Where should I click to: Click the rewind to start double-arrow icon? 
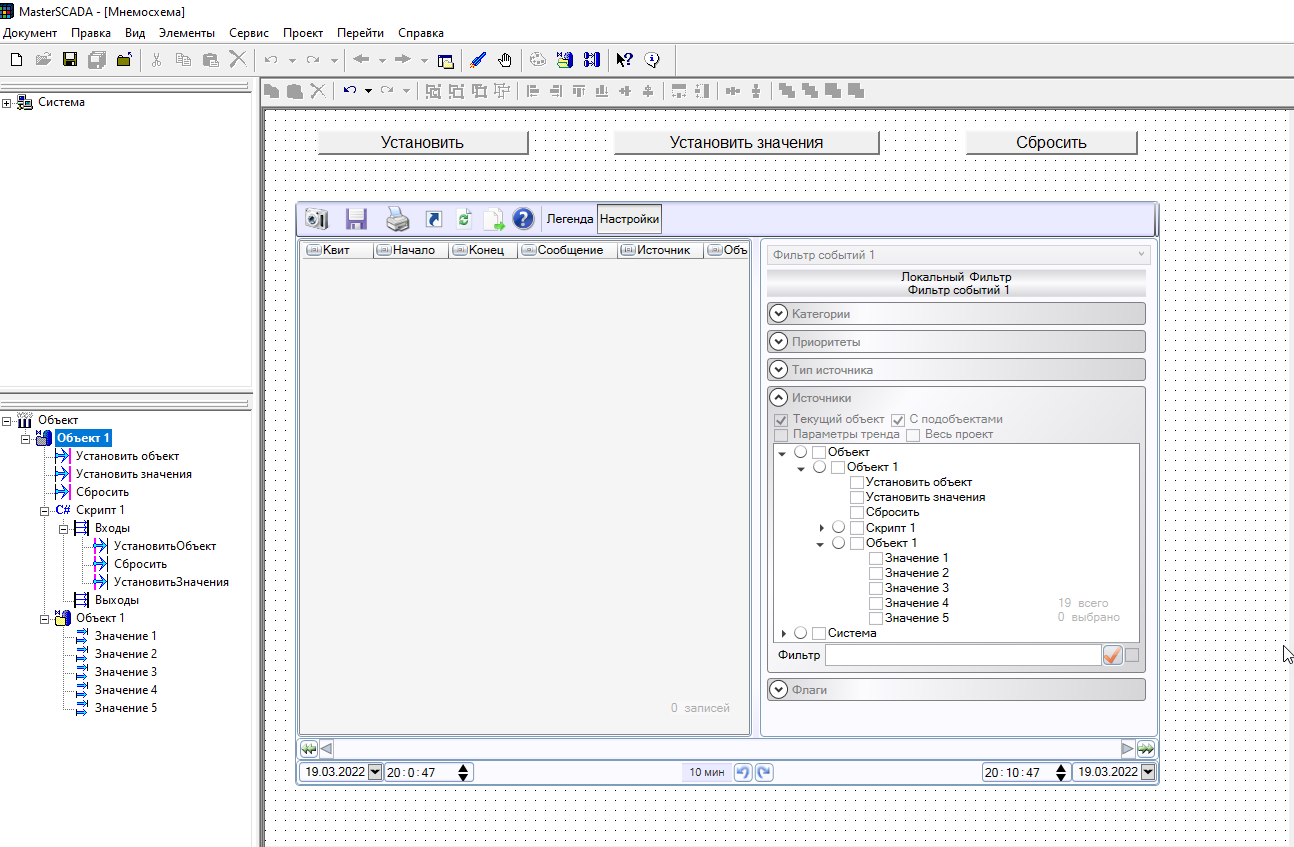click(x=309, y=748)
